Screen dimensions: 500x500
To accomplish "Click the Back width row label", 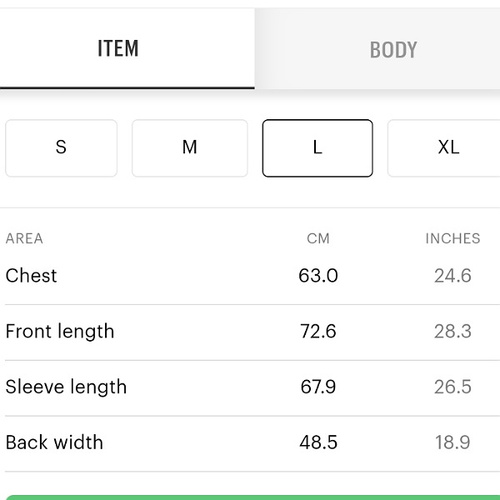I will pyautogui.click(x=54, y=442).
